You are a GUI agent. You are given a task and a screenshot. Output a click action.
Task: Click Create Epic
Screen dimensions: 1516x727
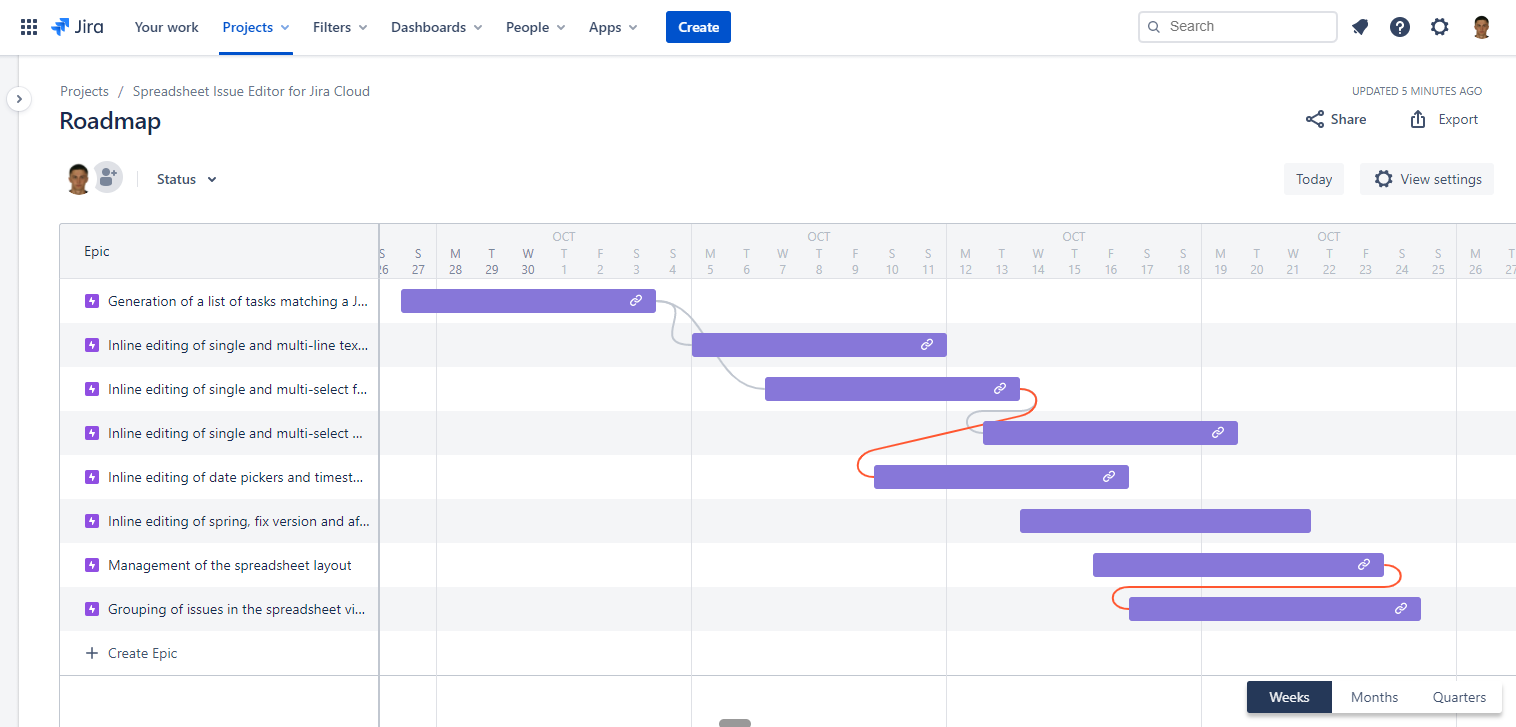pyautogui.click(x=142, y=653)
